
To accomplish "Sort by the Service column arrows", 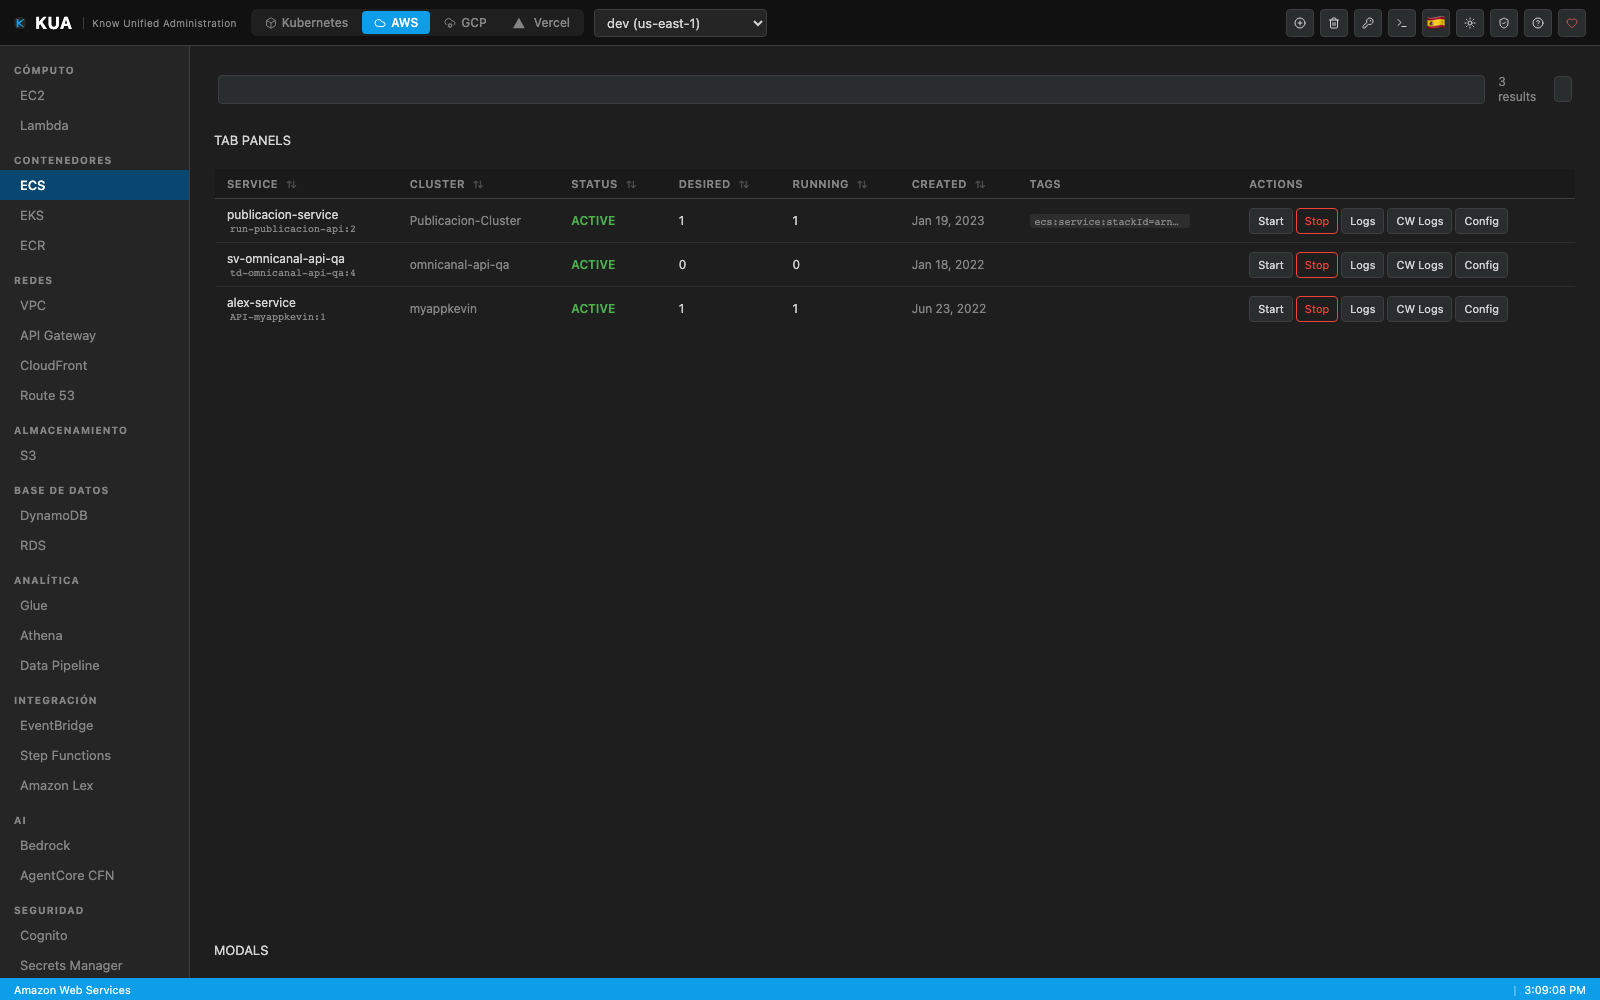I will point(291,185).
